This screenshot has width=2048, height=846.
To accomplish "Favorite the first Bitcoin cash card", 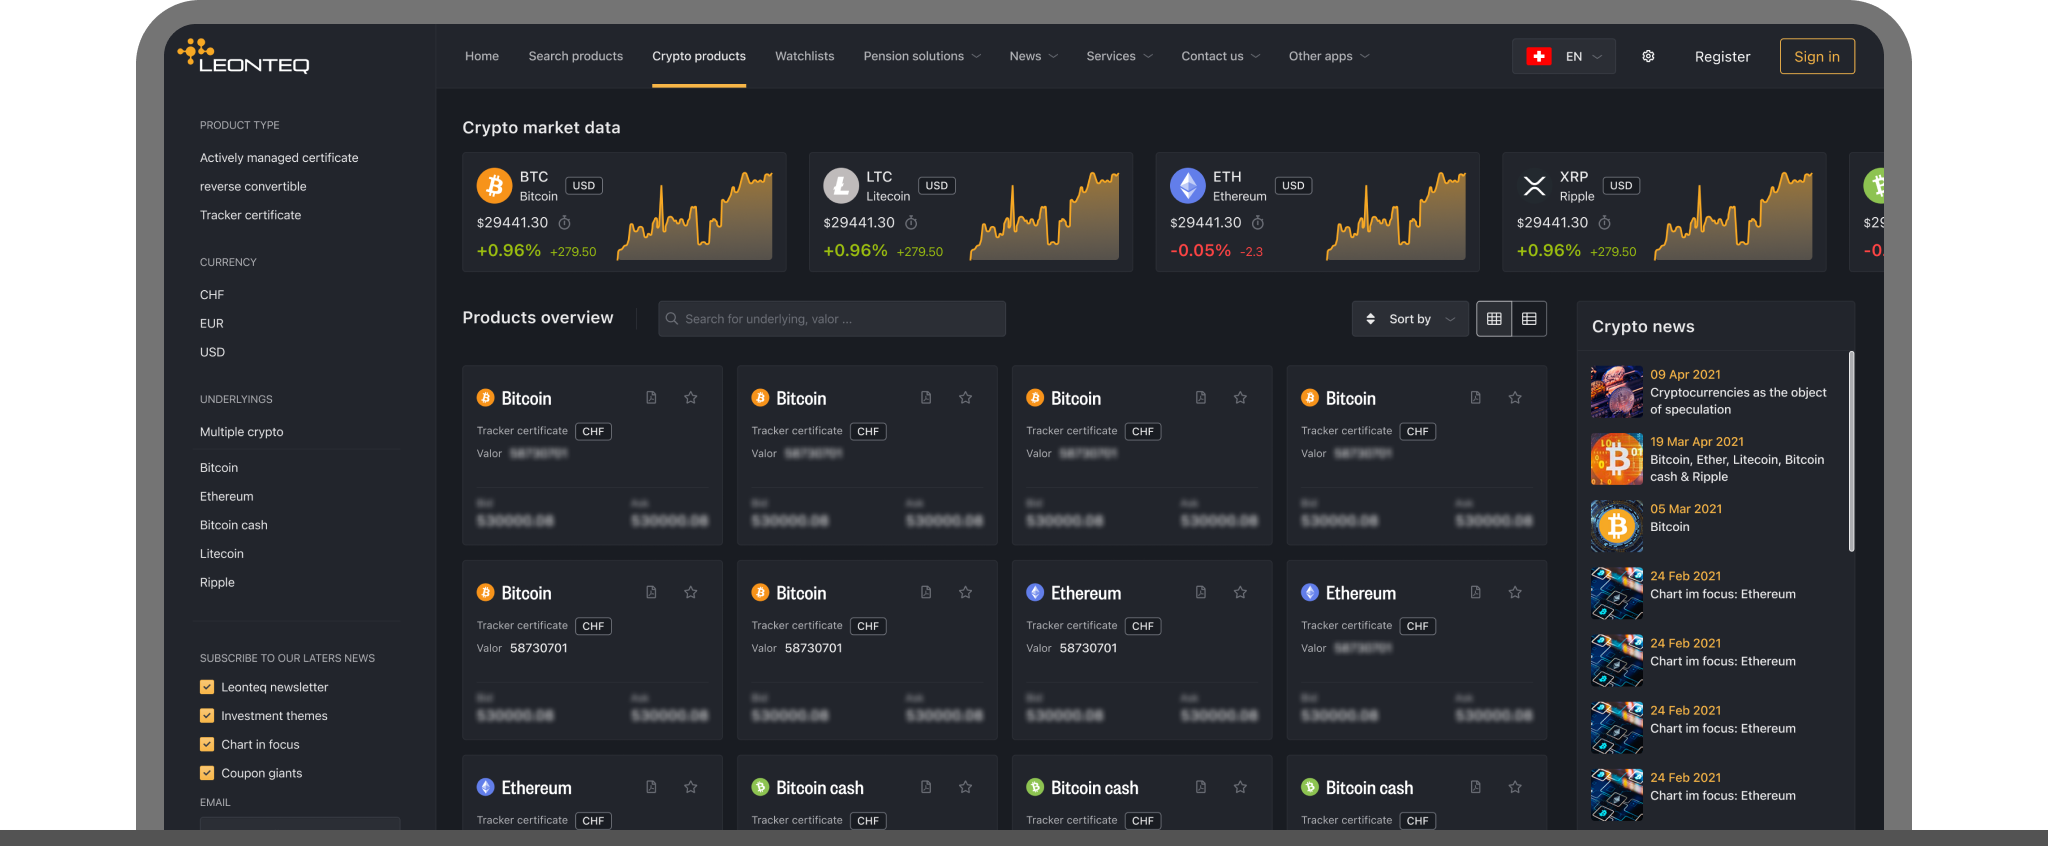I will click(x=966, y=788).
